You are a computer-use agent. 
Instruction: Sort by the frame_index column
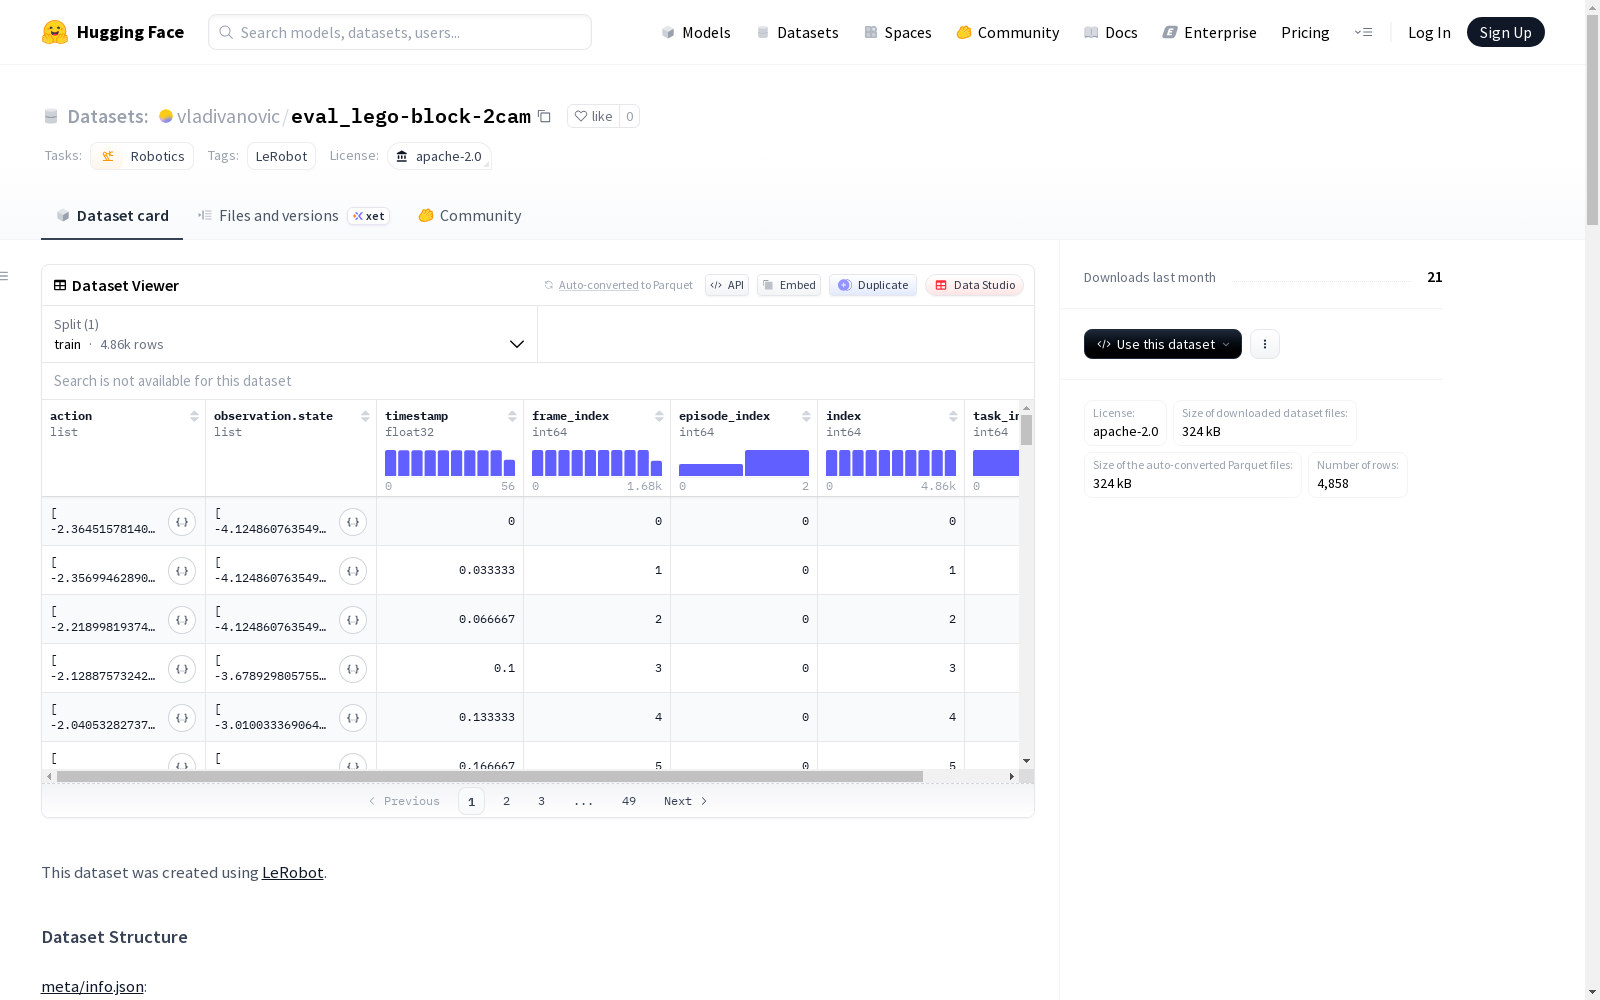(x=659, y=416)
